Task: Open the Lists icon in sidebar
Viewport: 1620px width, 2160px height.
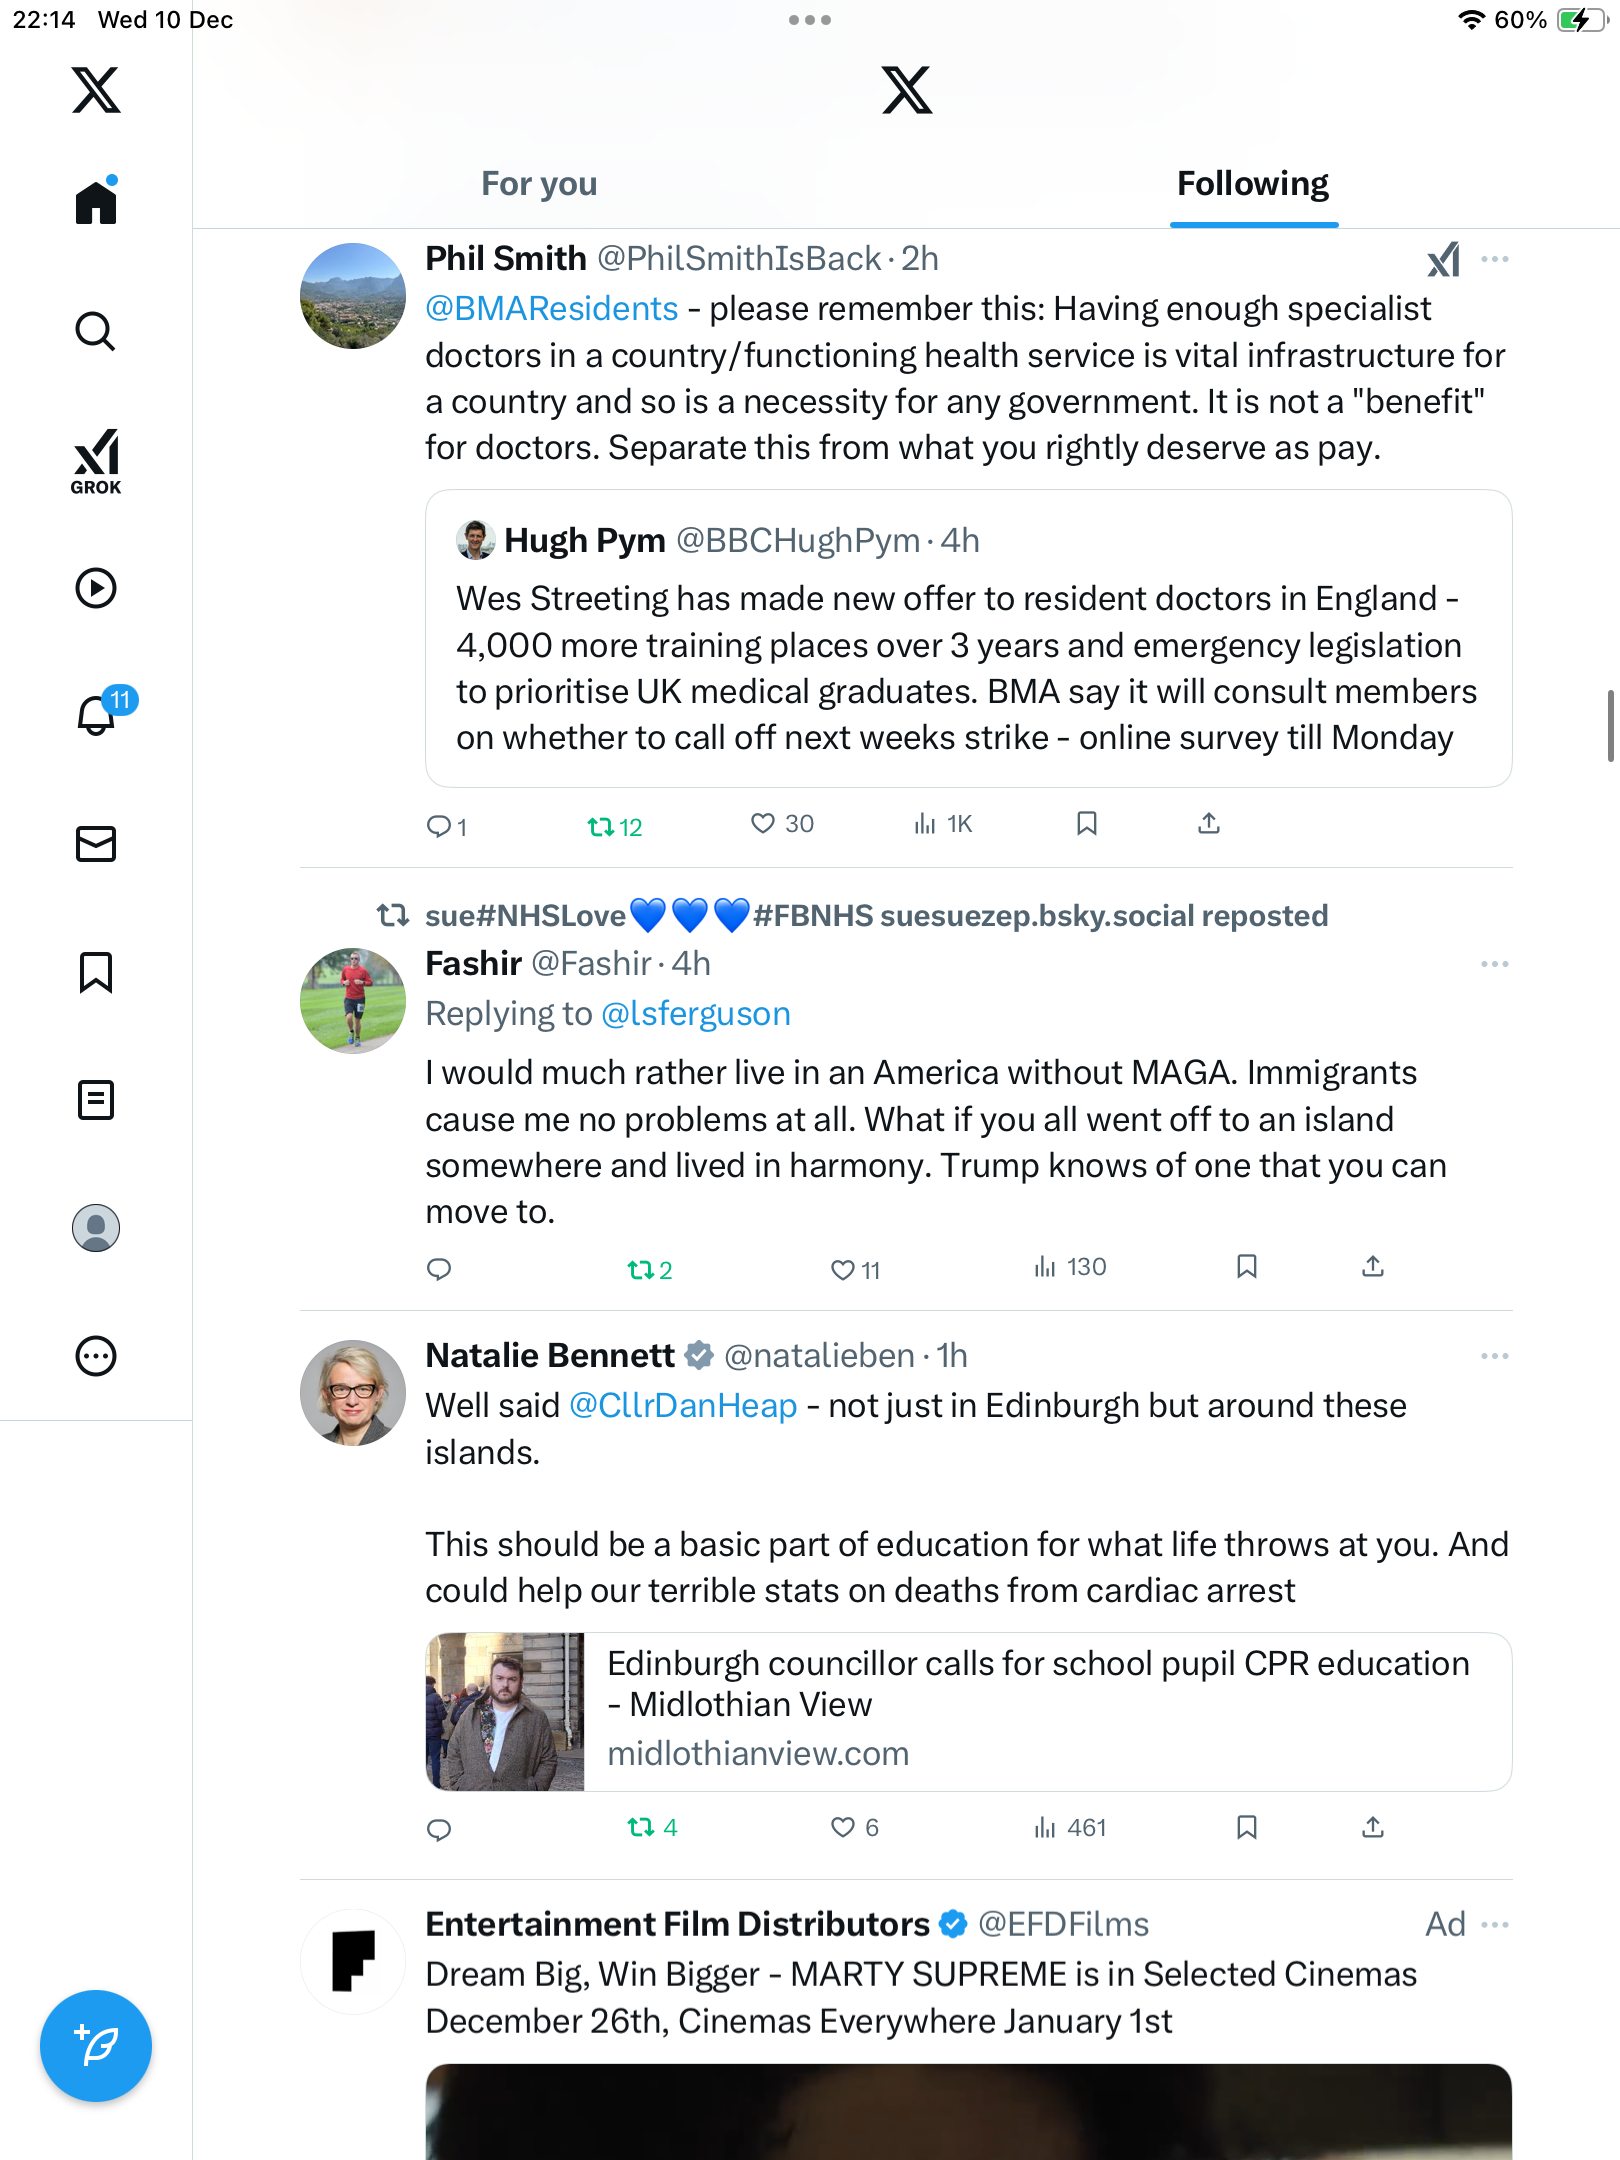Action: 96,1100
